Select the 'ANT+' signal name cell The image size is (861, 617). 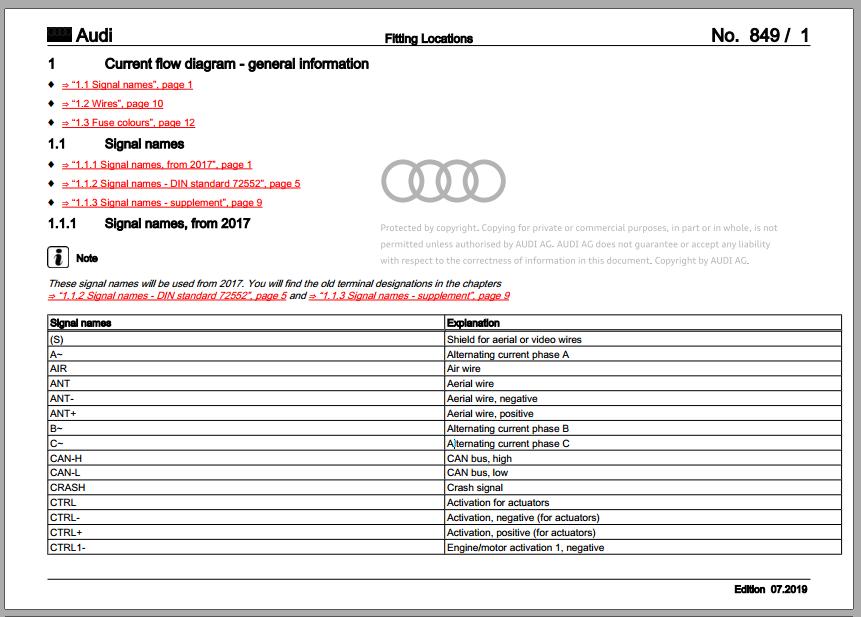(246, 413)
